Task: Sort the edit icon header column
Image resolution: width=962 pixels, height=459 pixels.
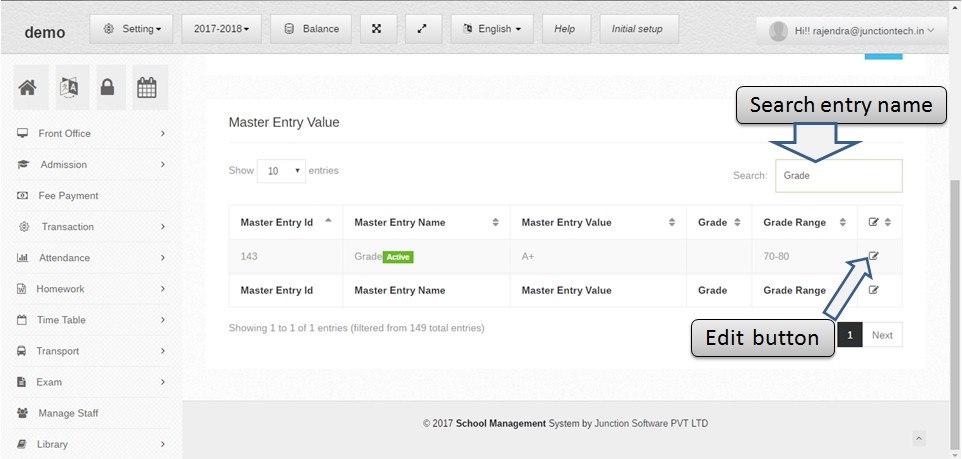Action: pos(880,222)
